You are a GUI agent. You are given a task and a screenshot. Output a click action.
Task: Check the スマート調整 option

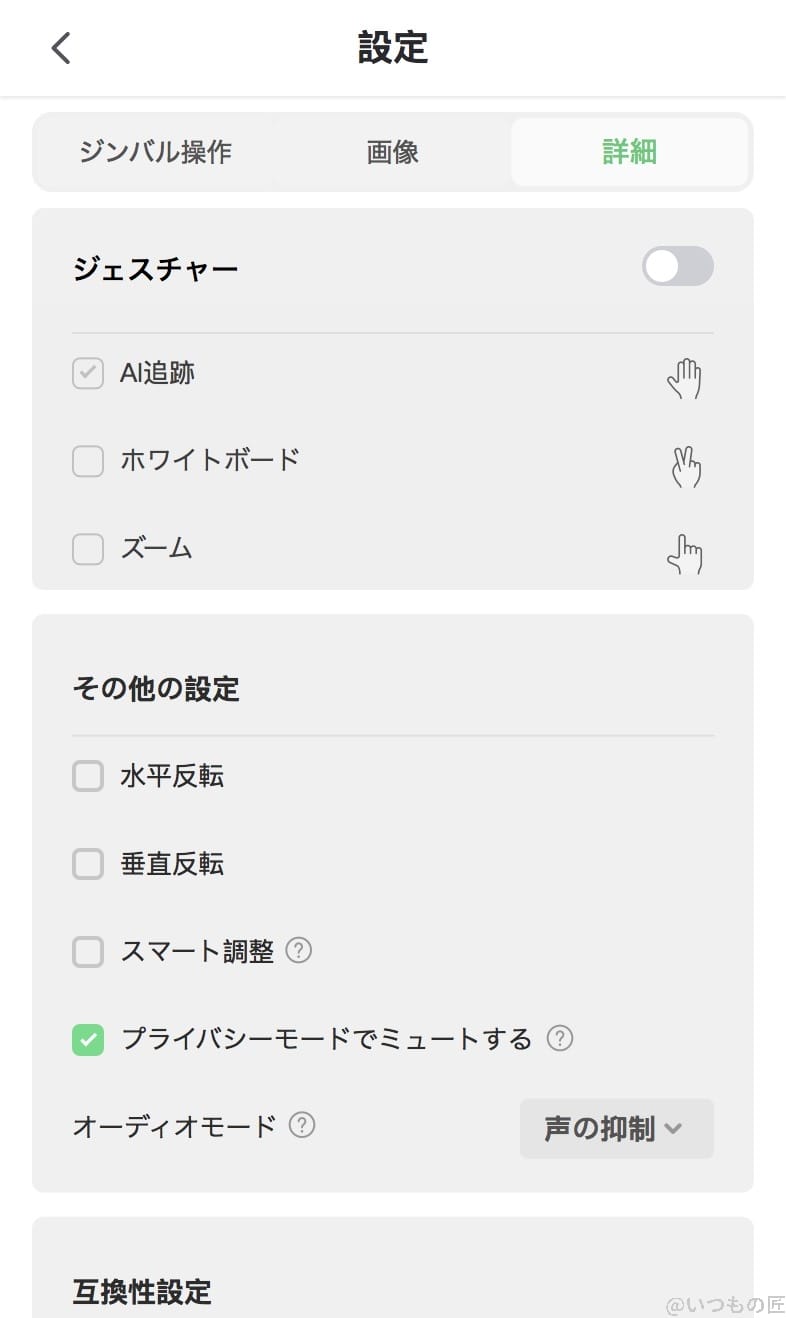88,952
